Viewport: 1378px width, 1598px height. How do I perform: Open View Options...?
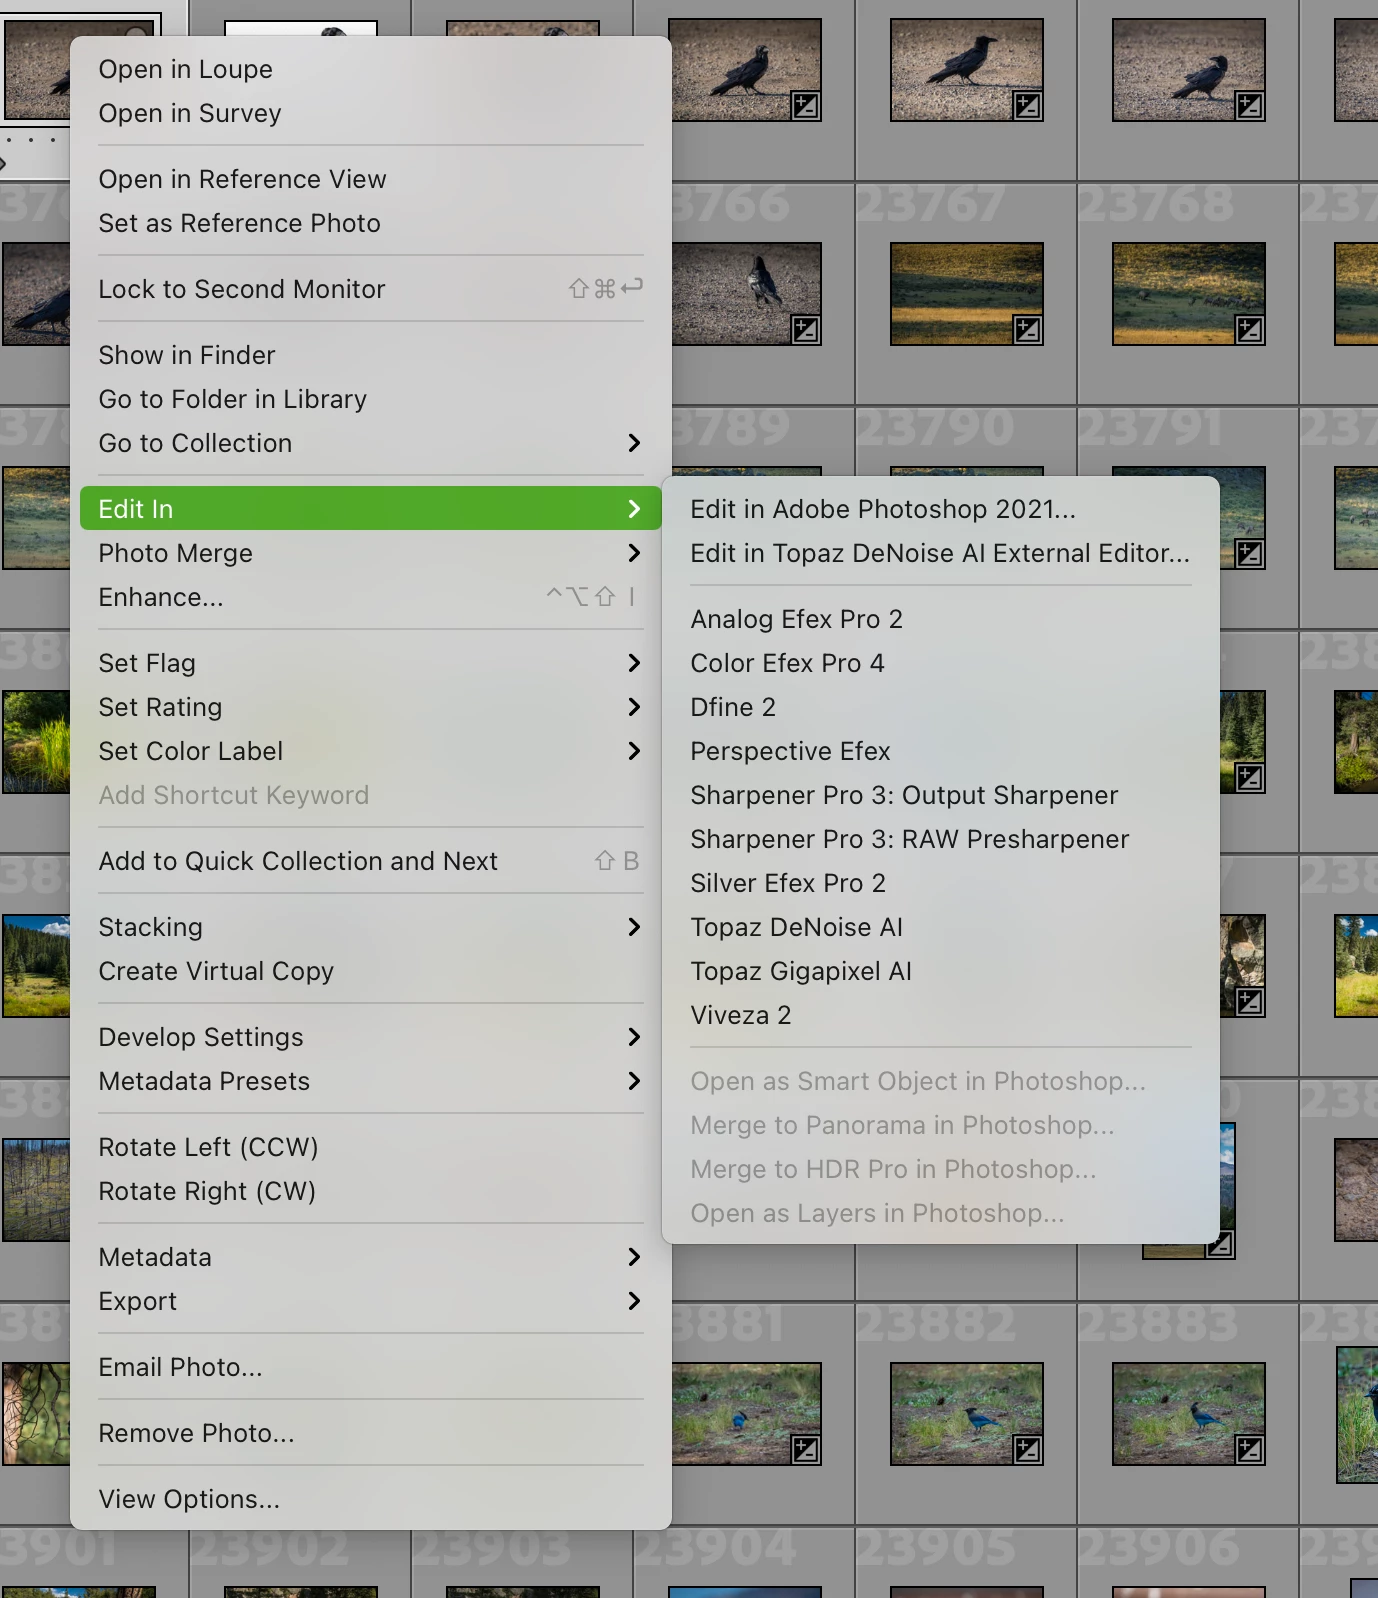point(371,1499)
